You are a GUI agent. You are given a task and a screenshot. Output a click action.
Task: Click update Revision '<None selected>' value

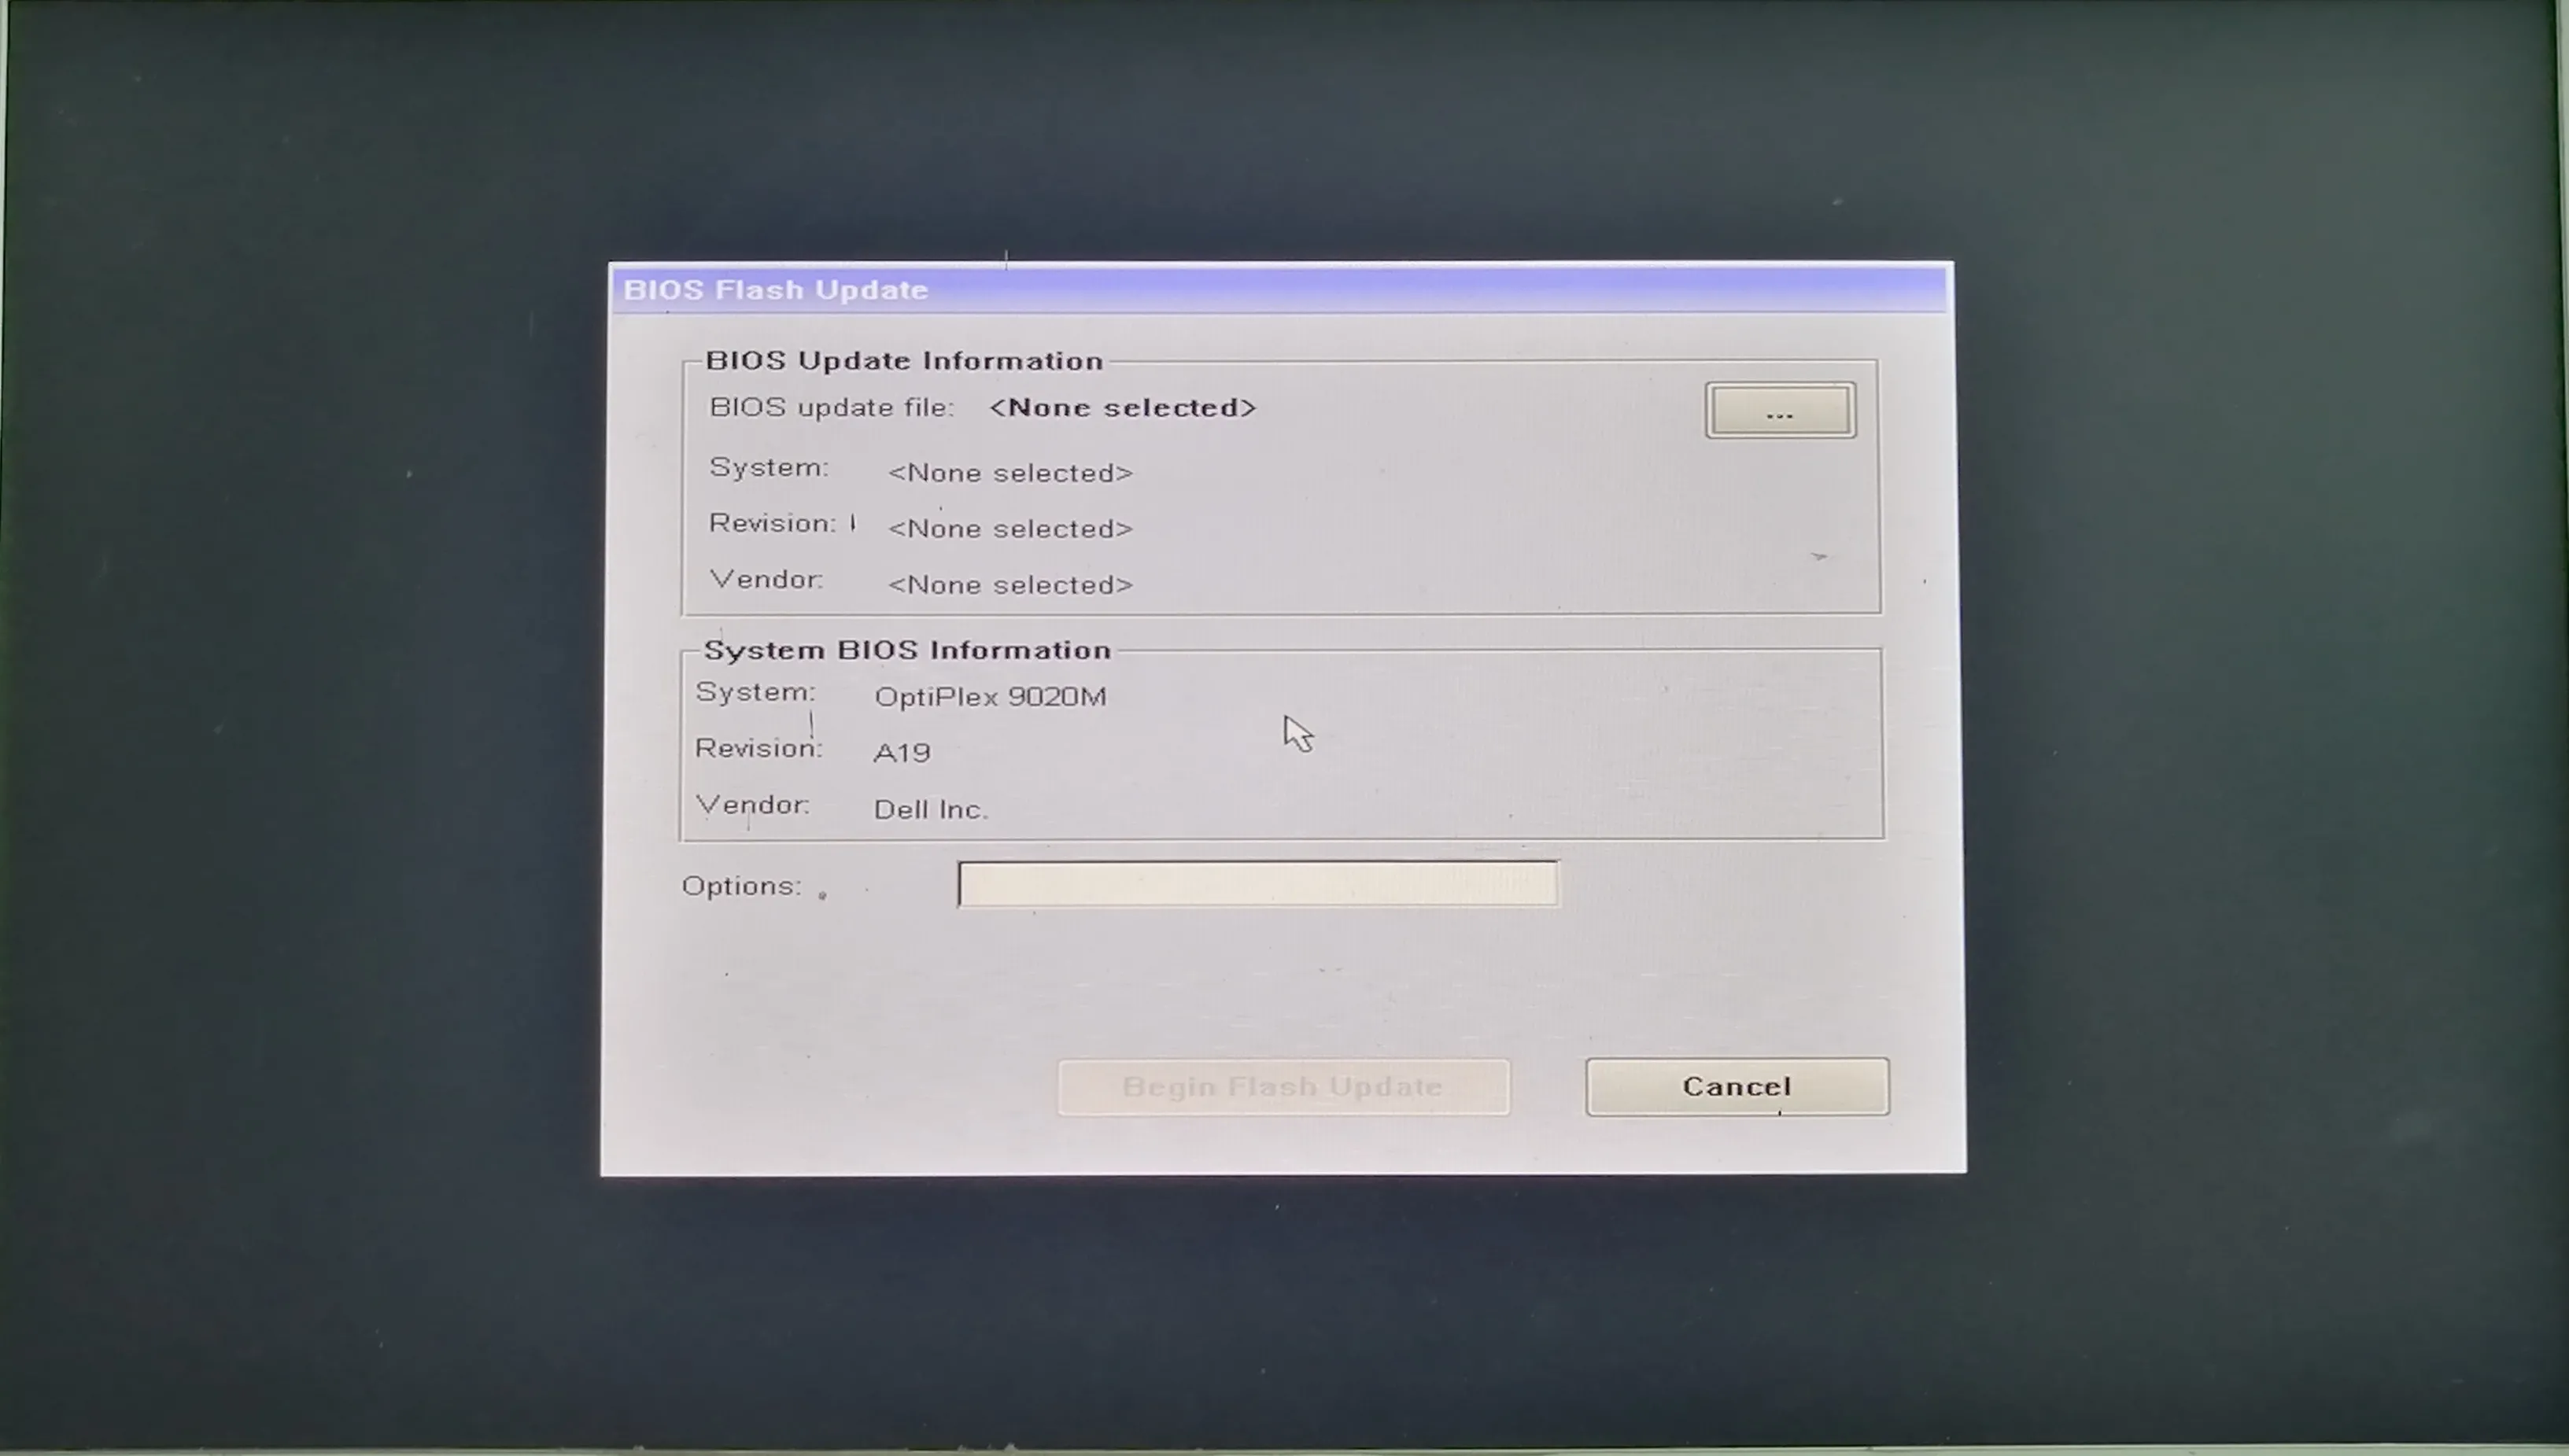[x=1010, y=529]
